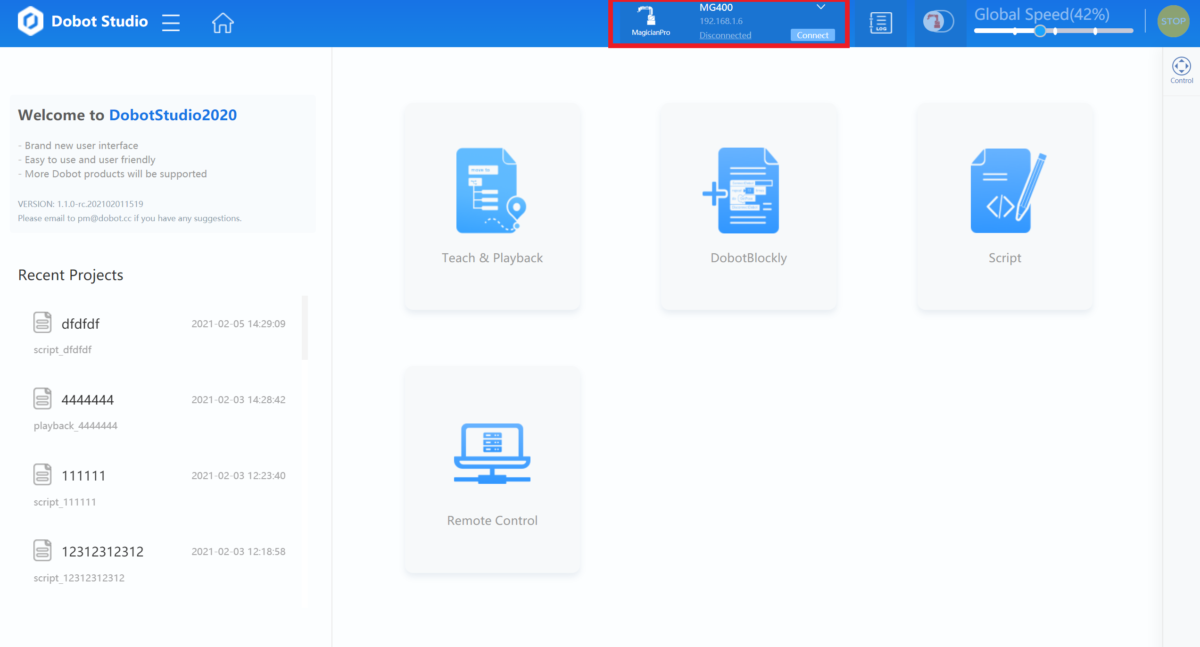This screenshot has height=647, width=1200.
Task: Open the Remote Control module
Action: click(492, 470)
